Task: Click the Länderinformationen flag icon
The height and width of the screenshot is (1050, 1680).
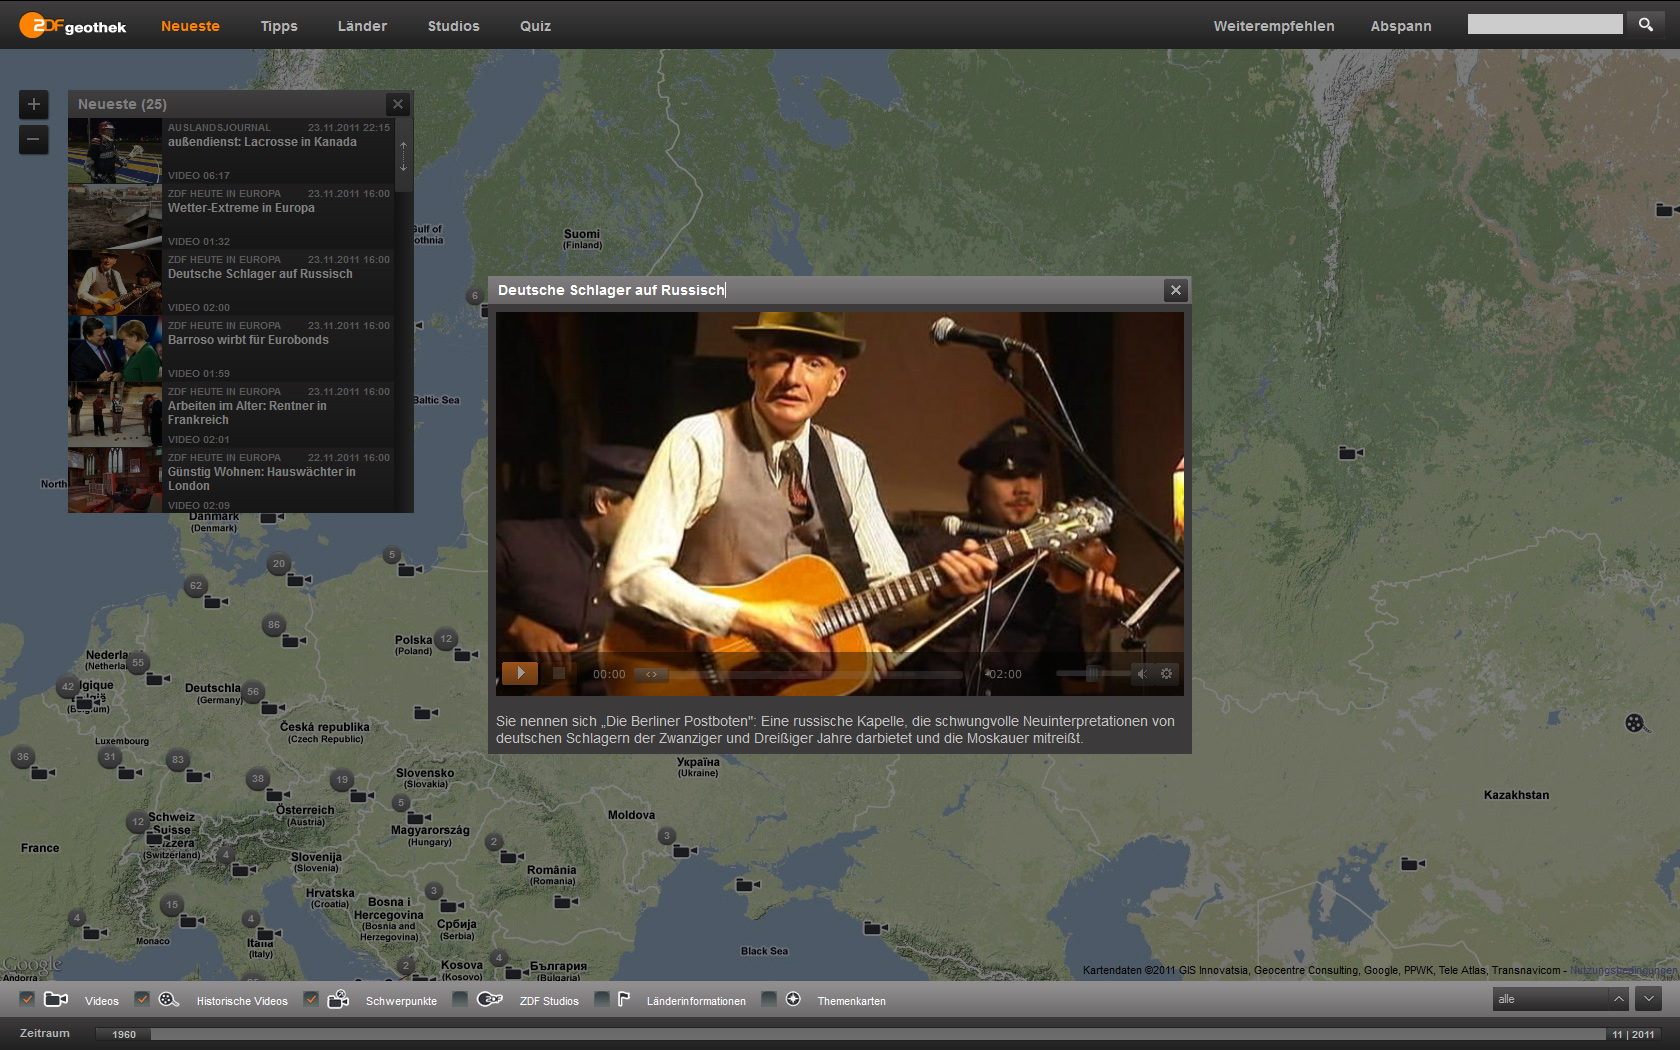Action: tap(624, 999)
